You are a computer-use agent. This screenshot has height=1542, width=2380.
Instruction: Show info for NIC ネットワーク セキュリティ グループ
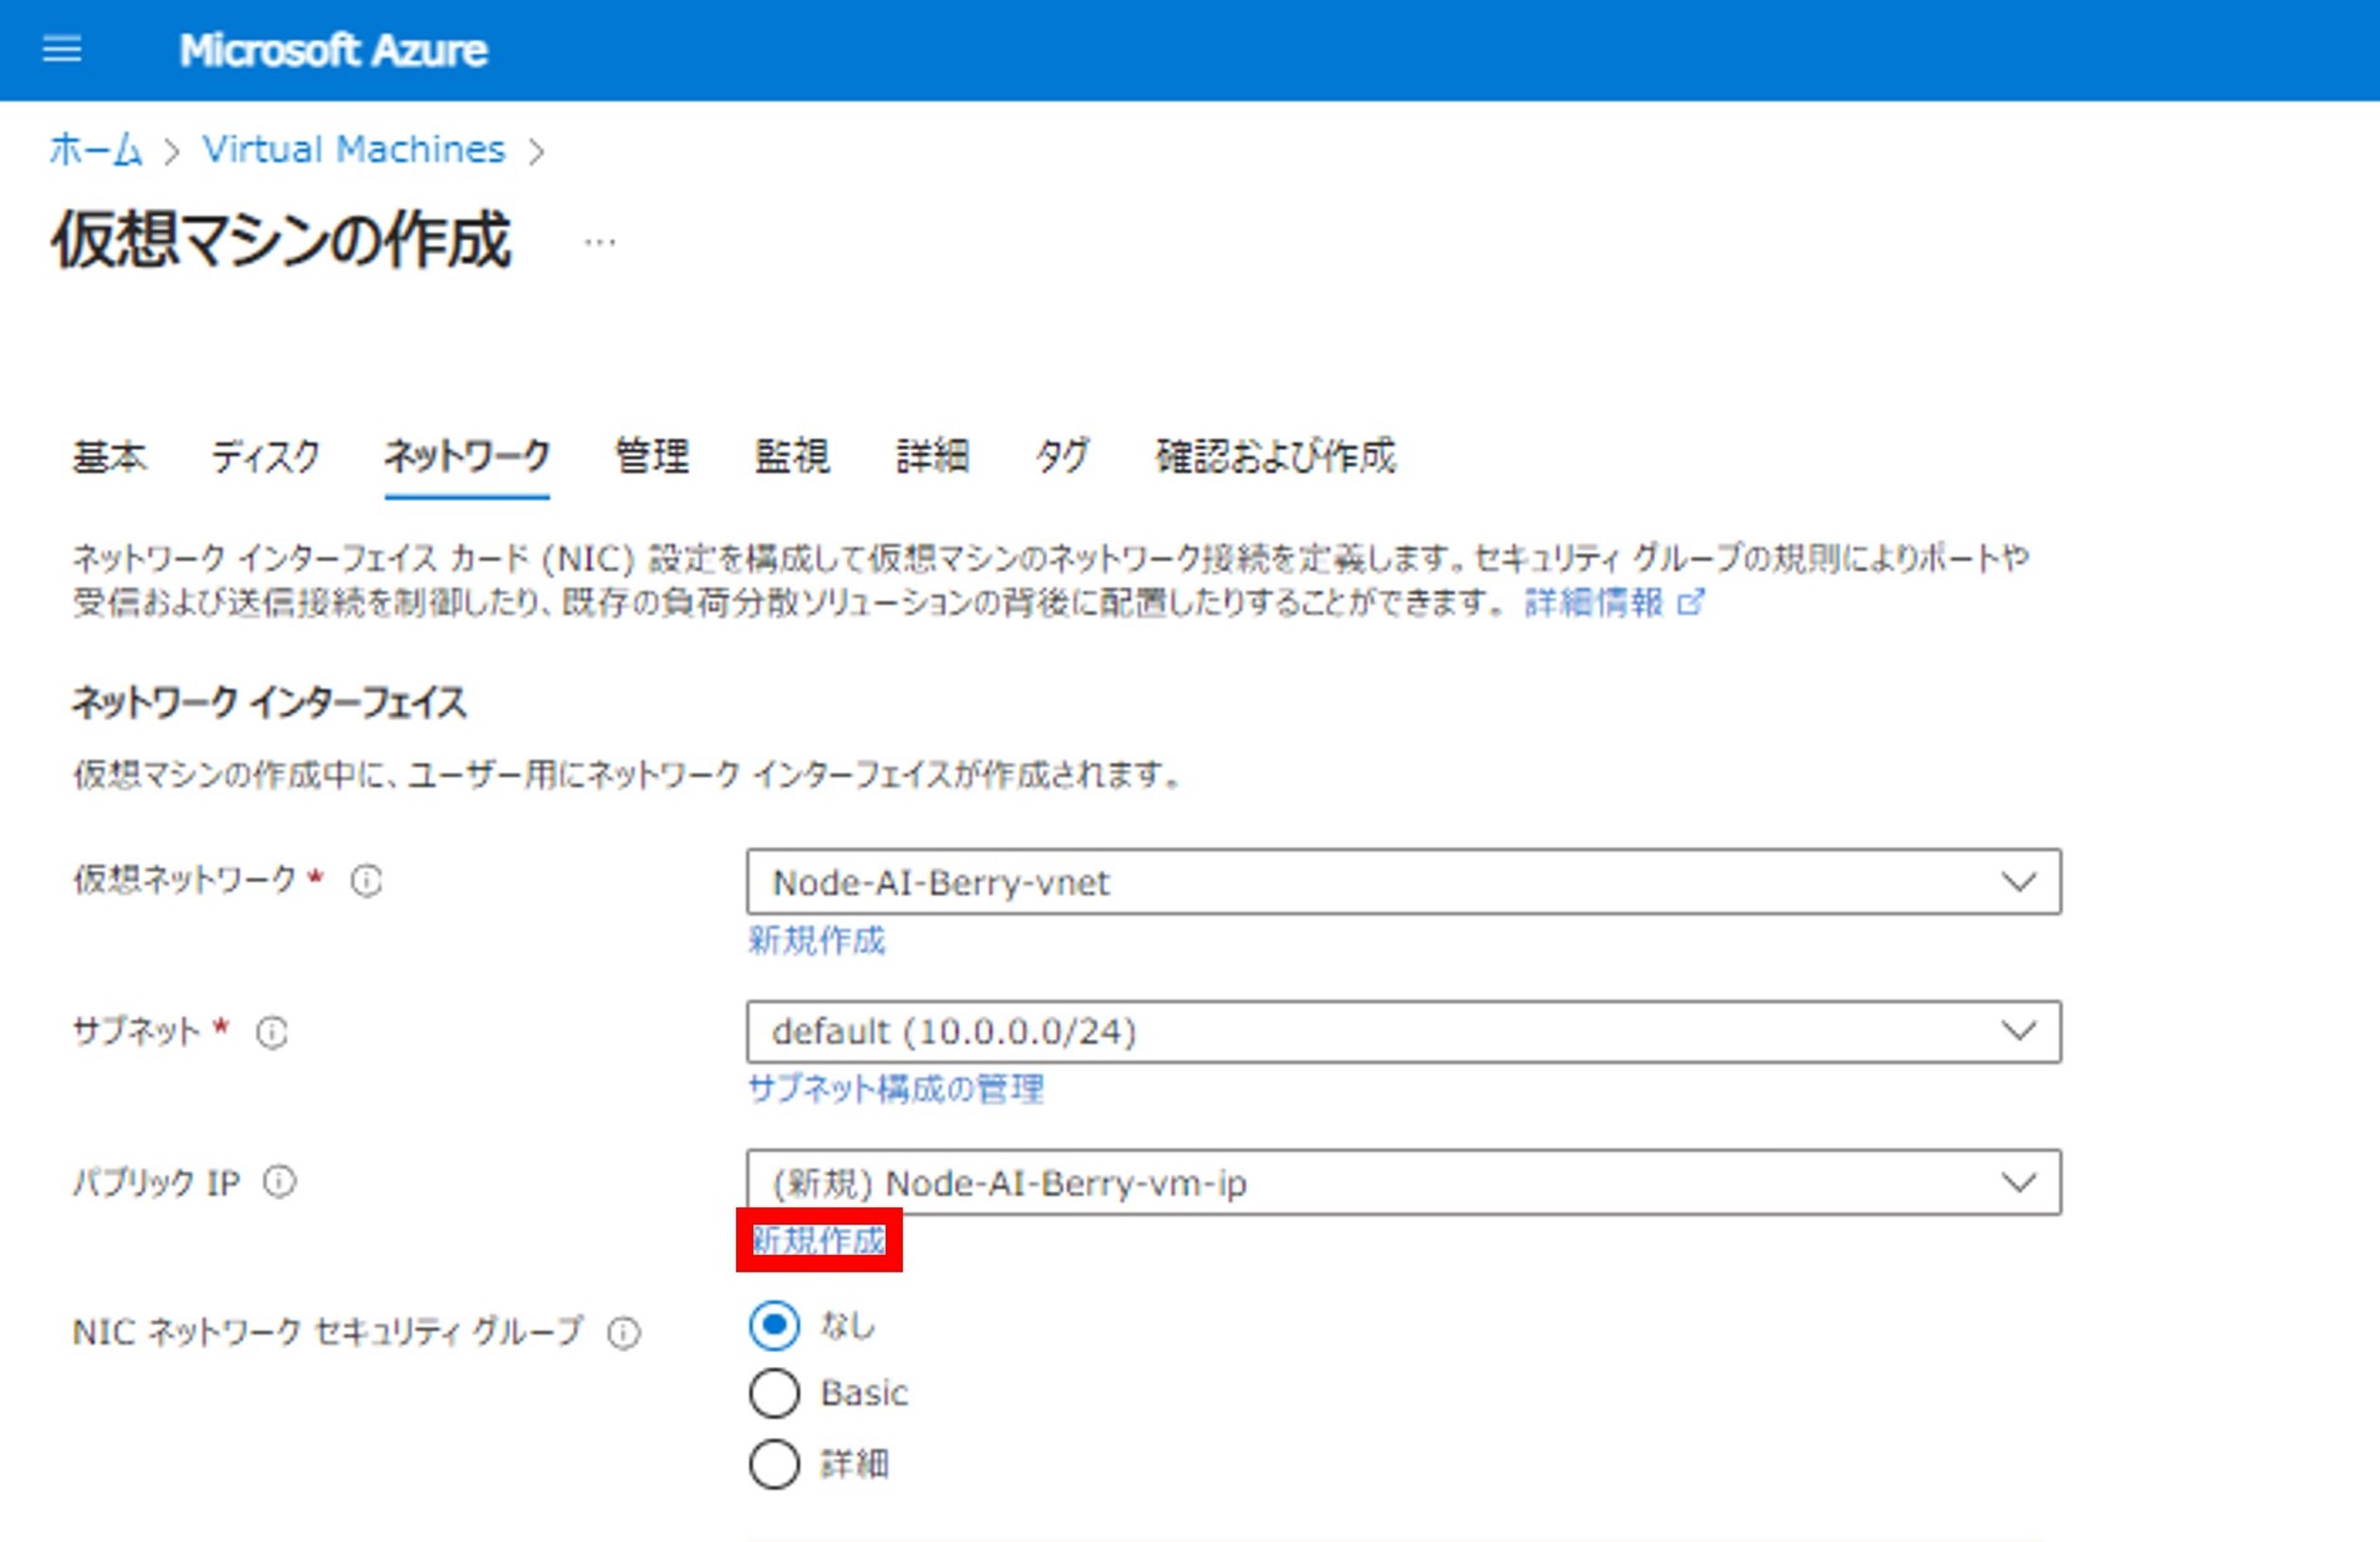point(624,1332)
